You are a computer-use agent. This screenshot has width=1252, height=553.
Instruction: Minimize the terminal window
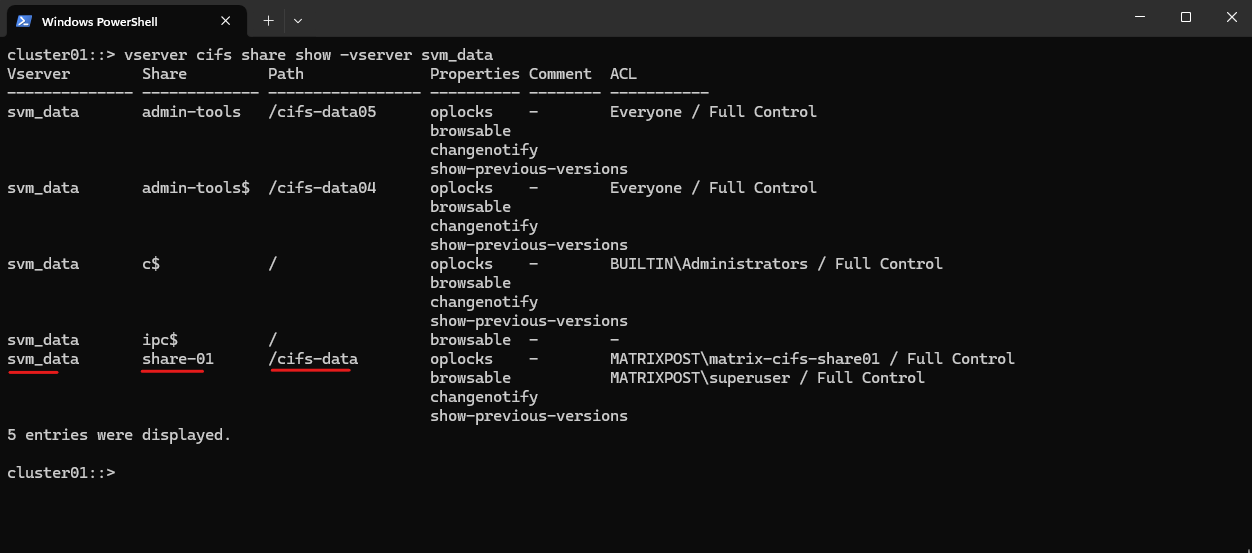[x=1140, y=17]
